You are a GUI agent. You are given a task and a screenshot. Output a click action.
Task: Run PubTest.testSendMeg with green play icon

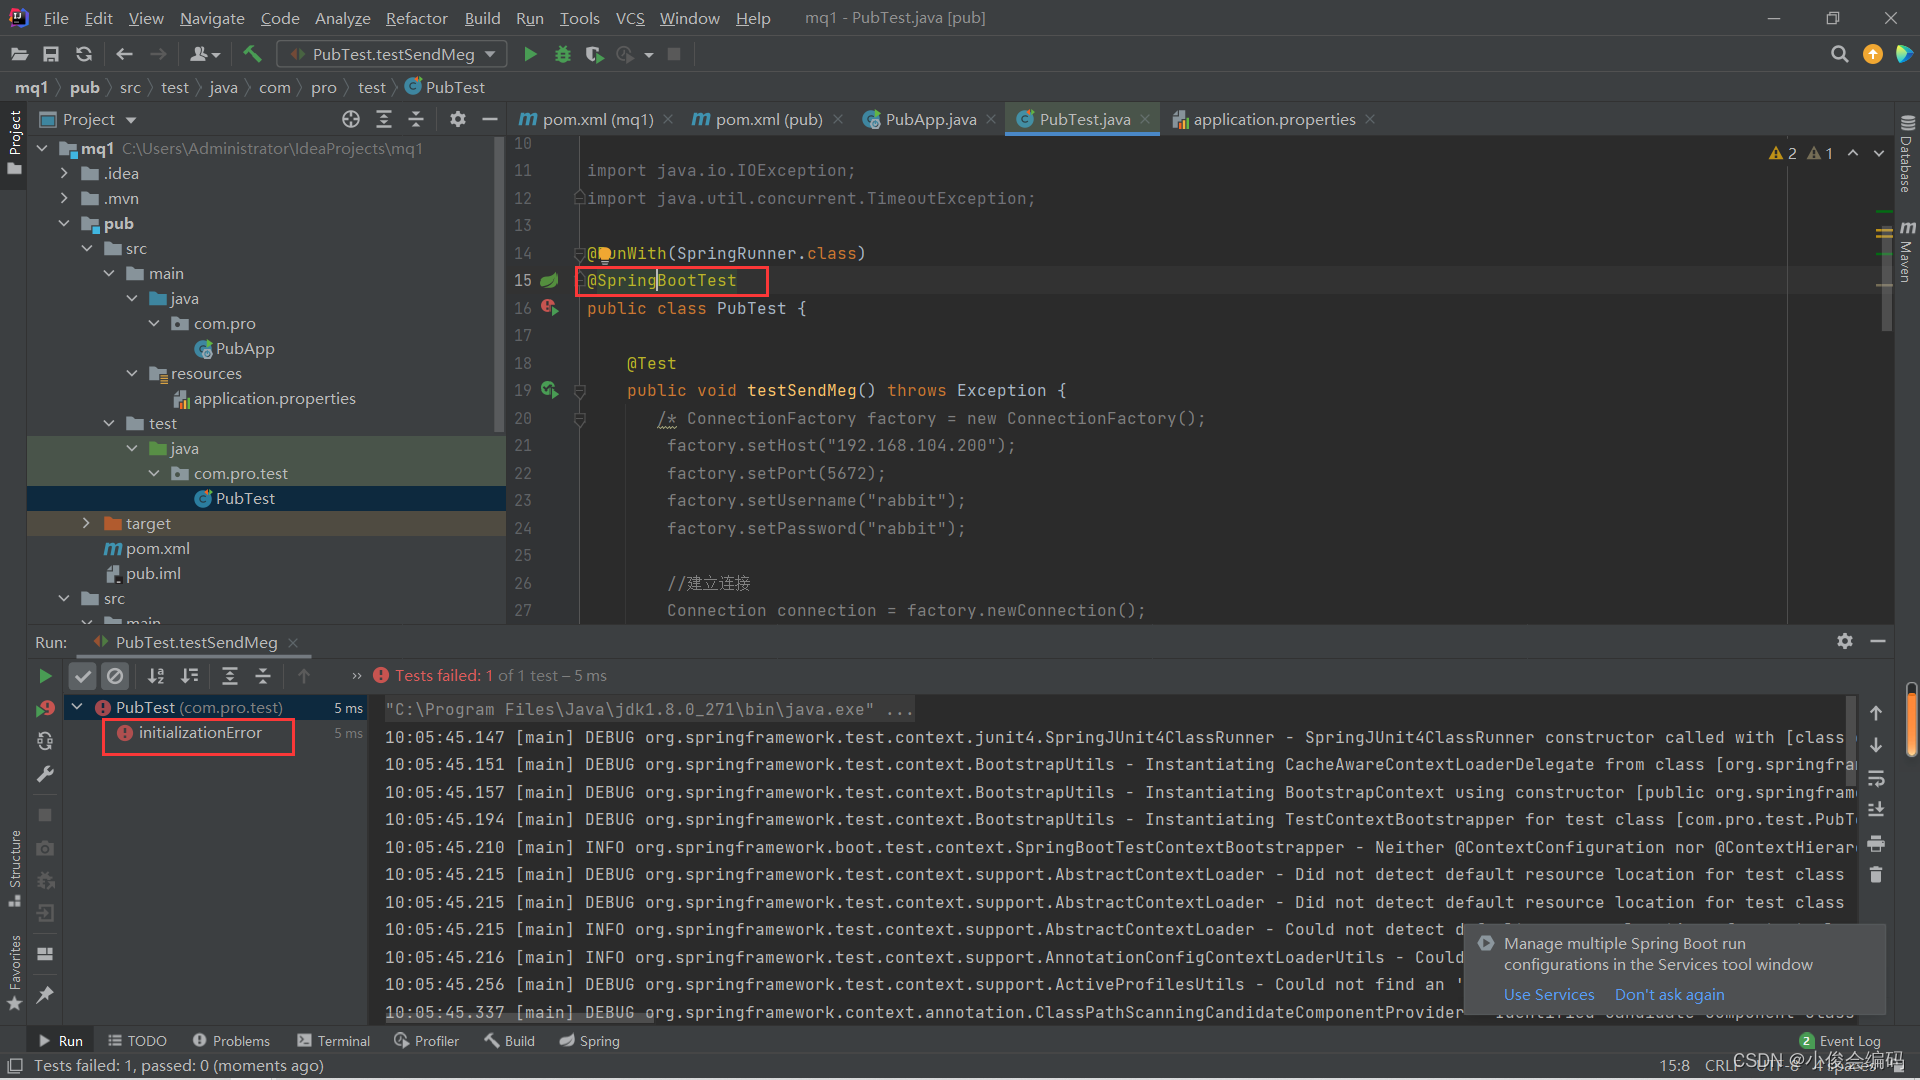530,54
